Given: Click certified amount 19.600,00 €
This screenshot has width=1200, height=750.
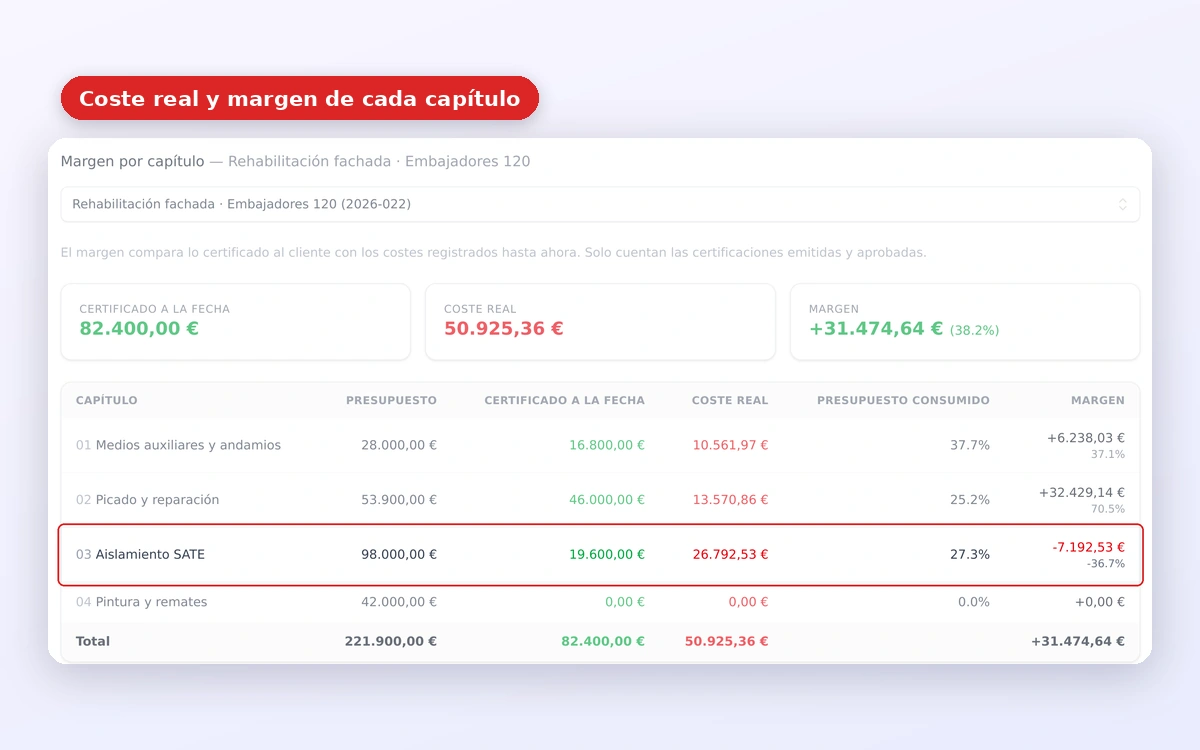Looking at the screenshot, I should click(x=607, y=554).
